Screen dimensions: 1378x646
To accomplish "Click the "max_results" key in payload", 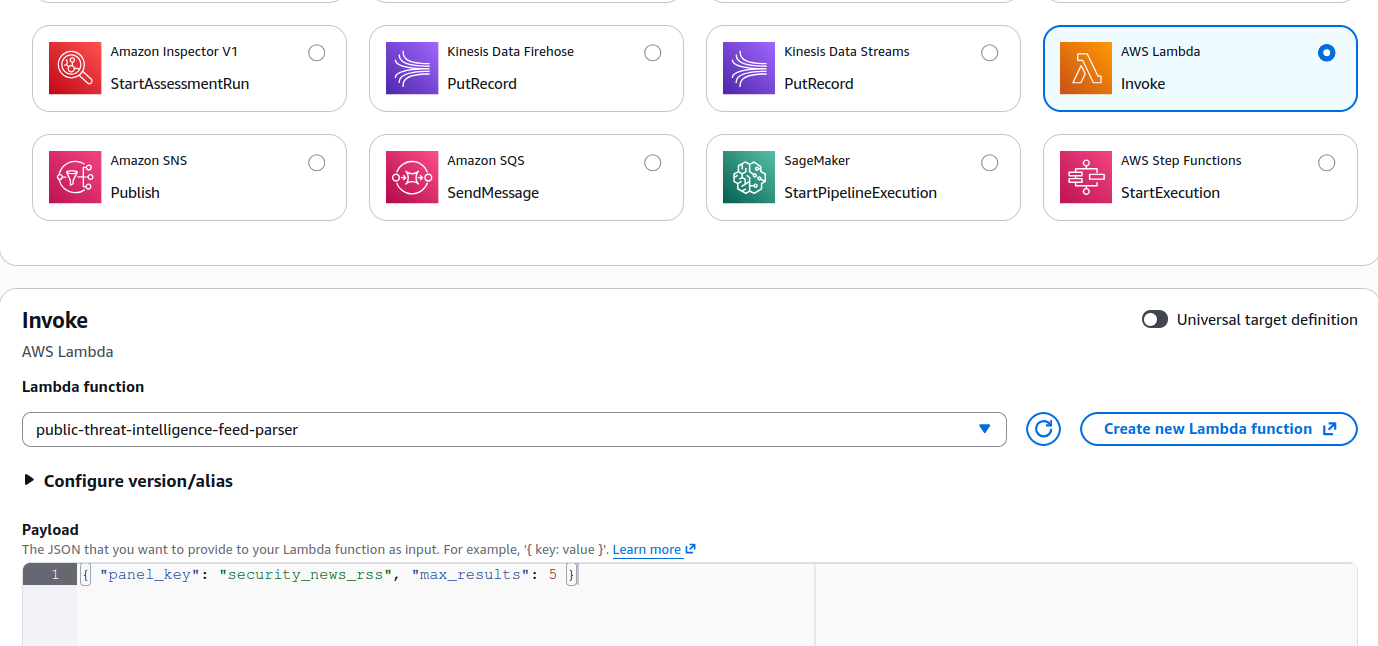I will pyautogui.click(x=471, y=575).
